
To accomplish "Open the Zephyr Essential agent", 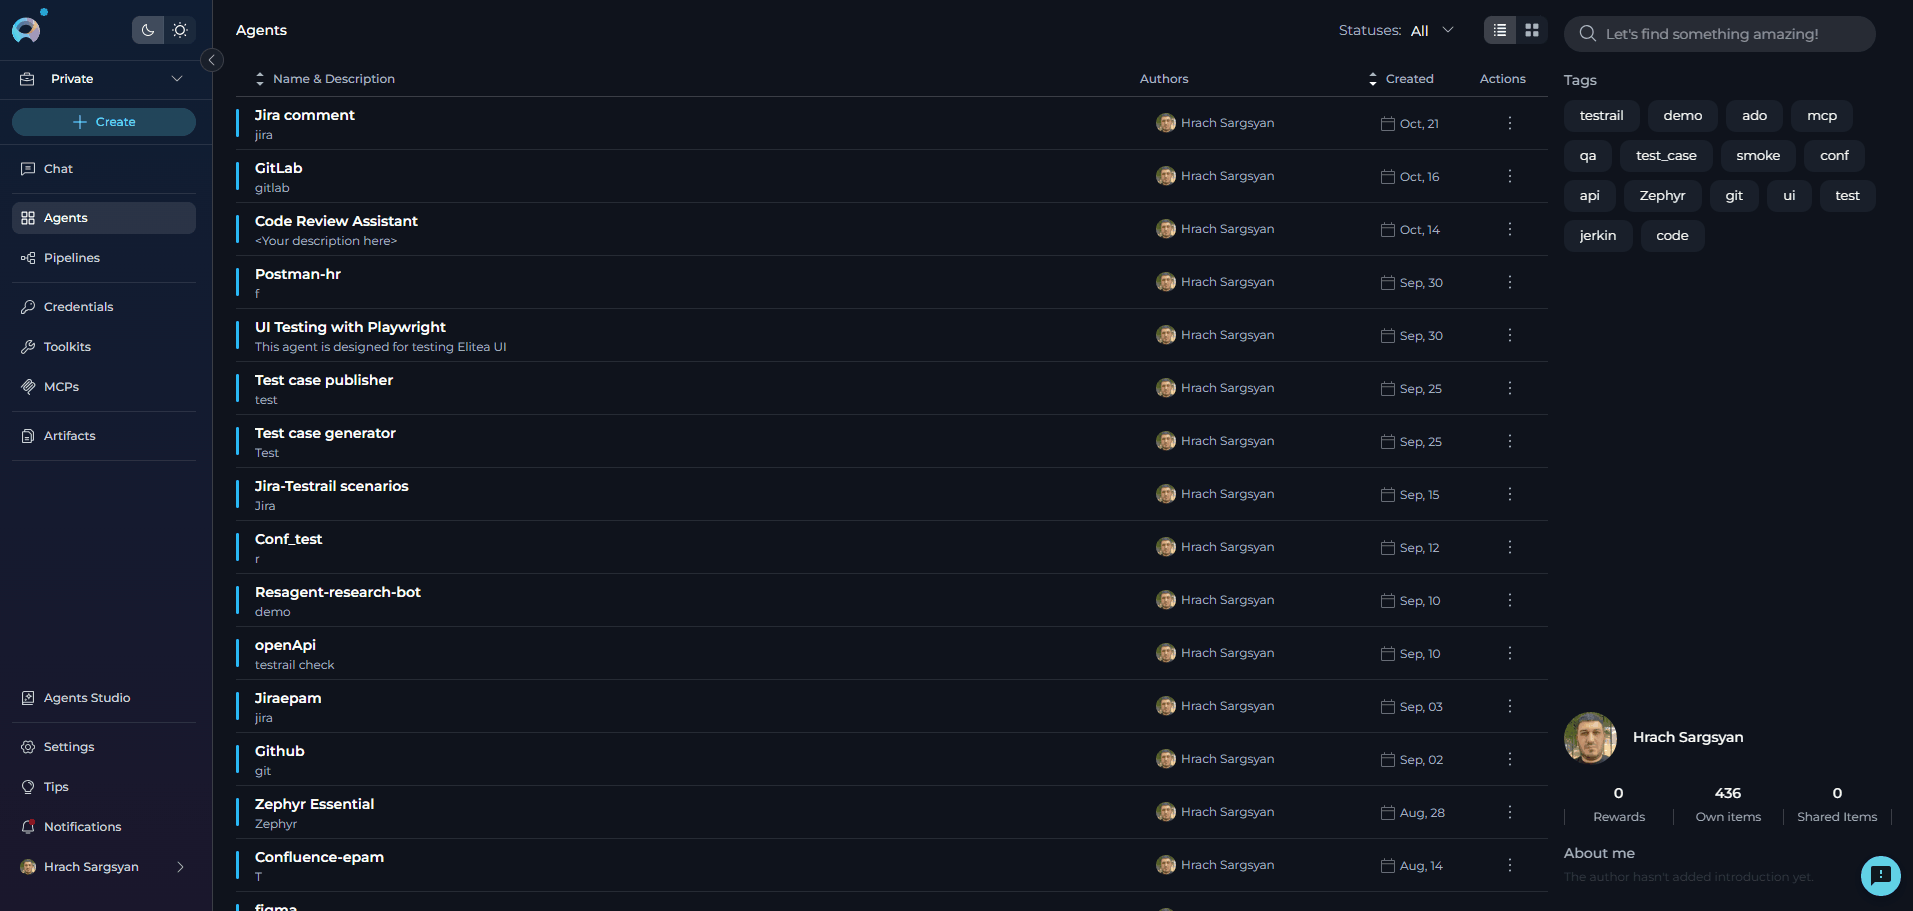I will 314,804.
